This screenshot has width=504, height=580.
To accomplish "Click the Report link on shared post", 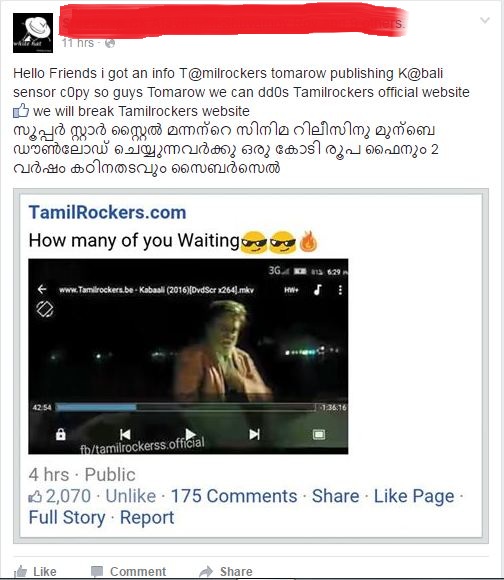I will (147, 517).
